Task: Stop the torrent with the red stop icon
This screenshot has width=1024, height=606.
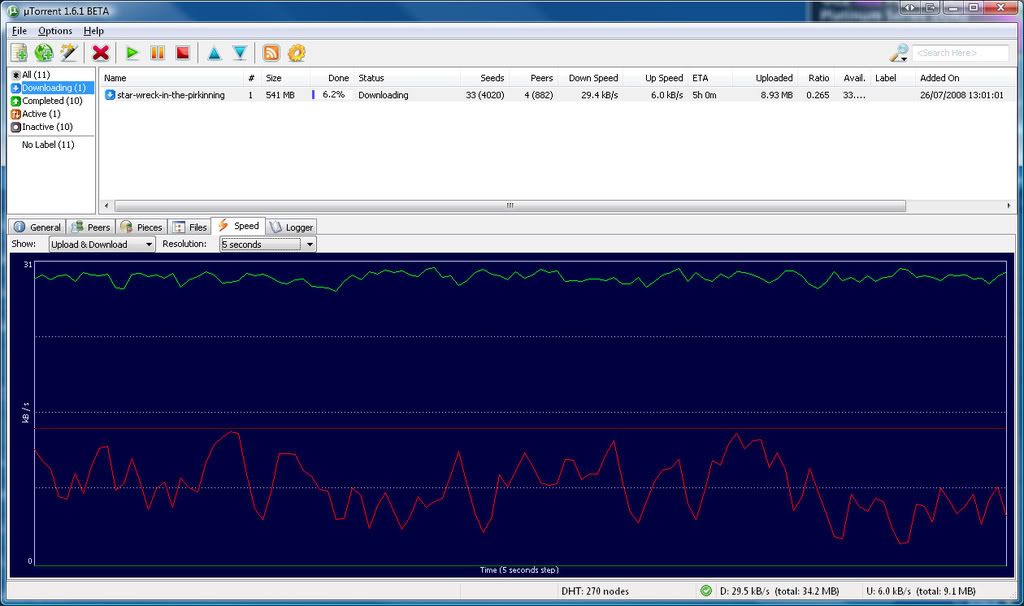Action: [x=182, y=53]
